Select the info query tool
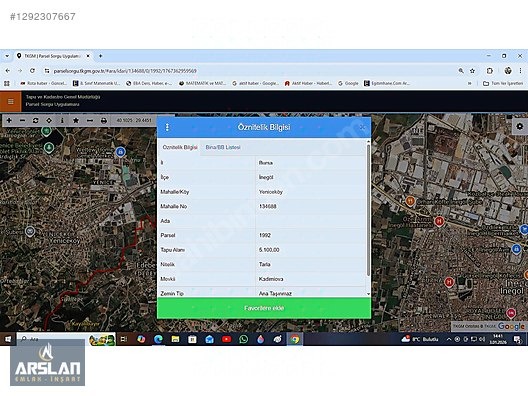The height and width of the screenshot is (396, 528). pyautogui.click(x=62, y=120)
